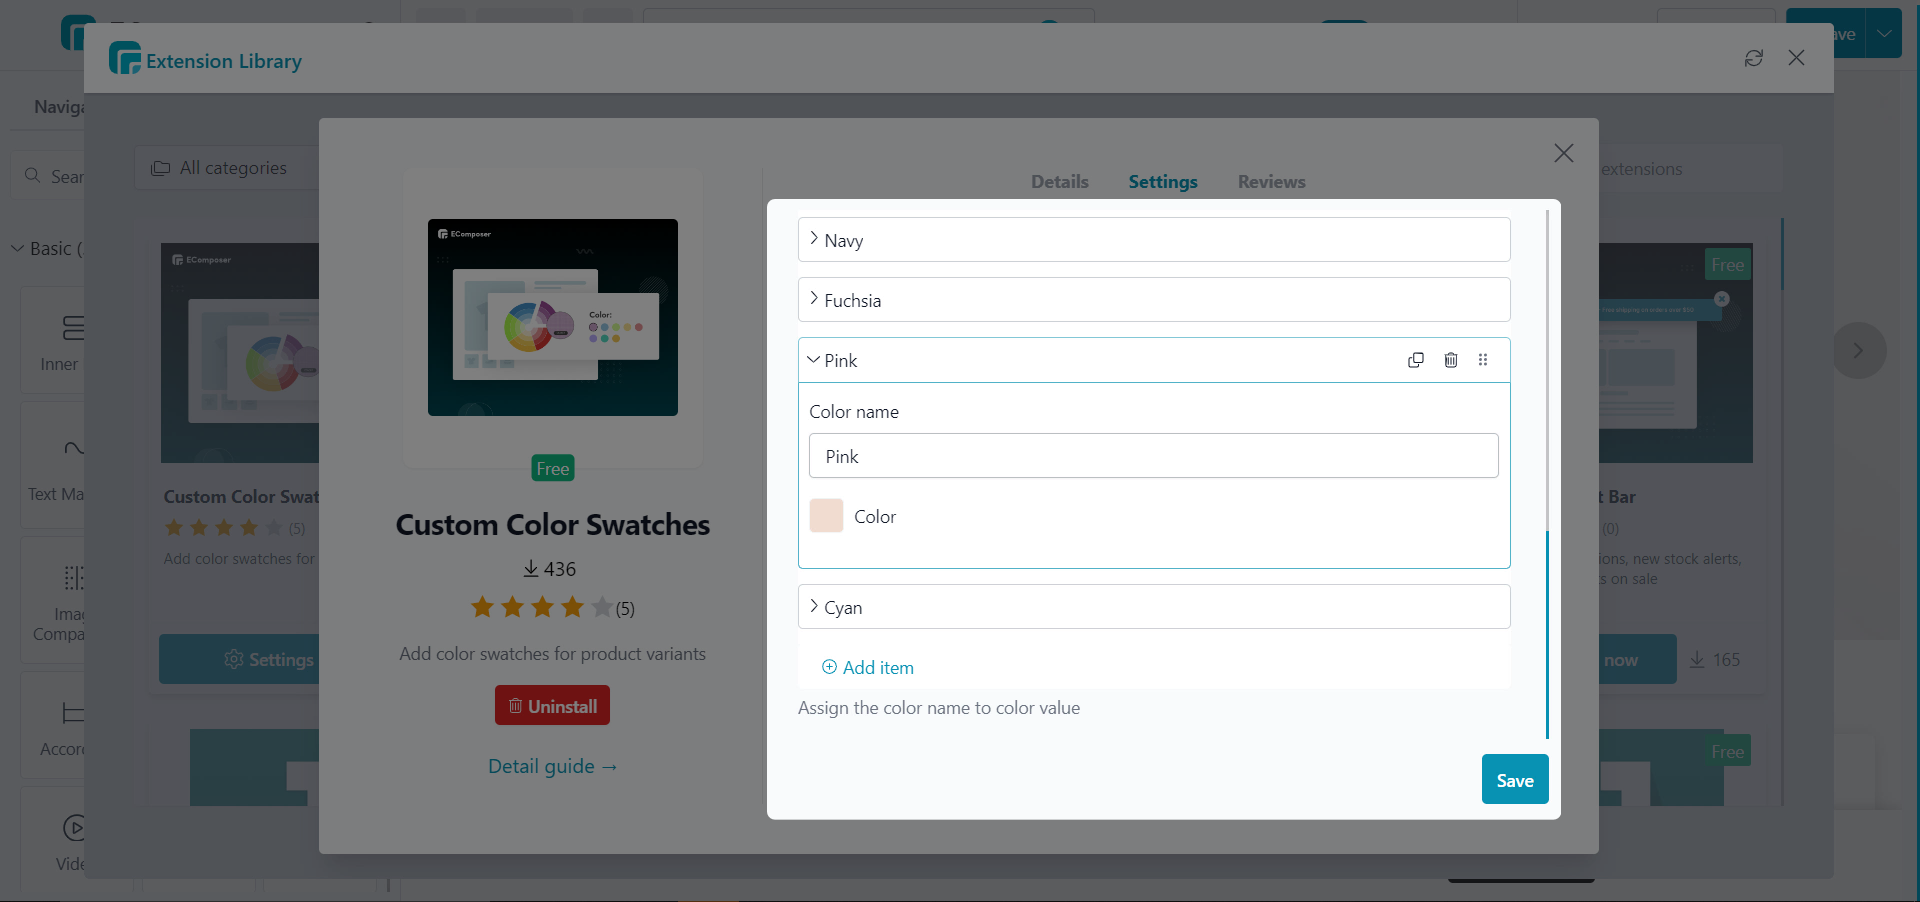1920x902 pixels.
Task: Switch to the Settings tab
Action: [x=1163, y=182]
